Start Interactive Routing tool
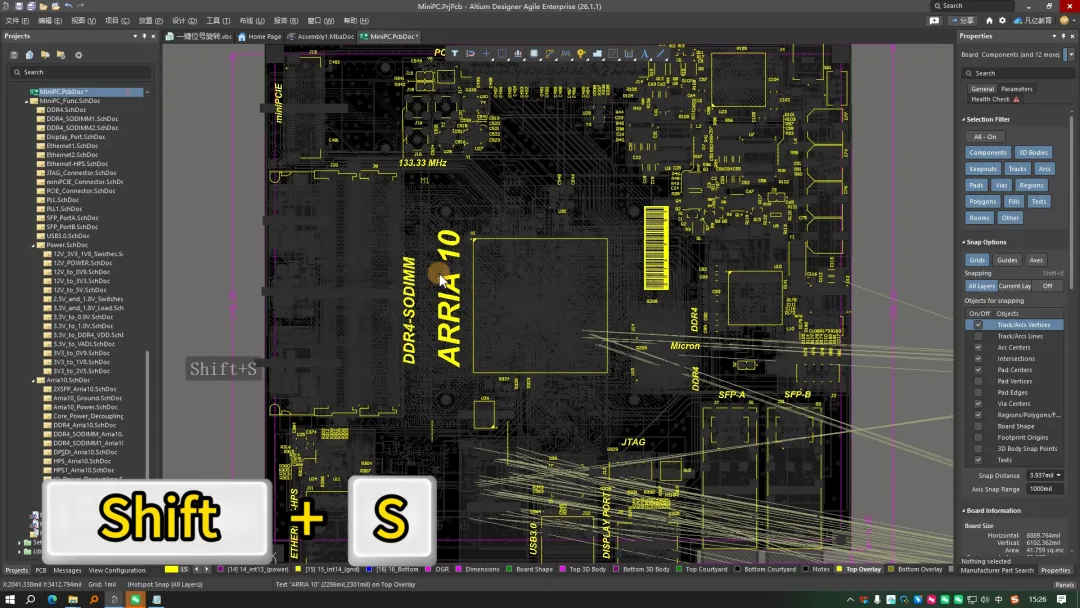 [x=550, y=53]
